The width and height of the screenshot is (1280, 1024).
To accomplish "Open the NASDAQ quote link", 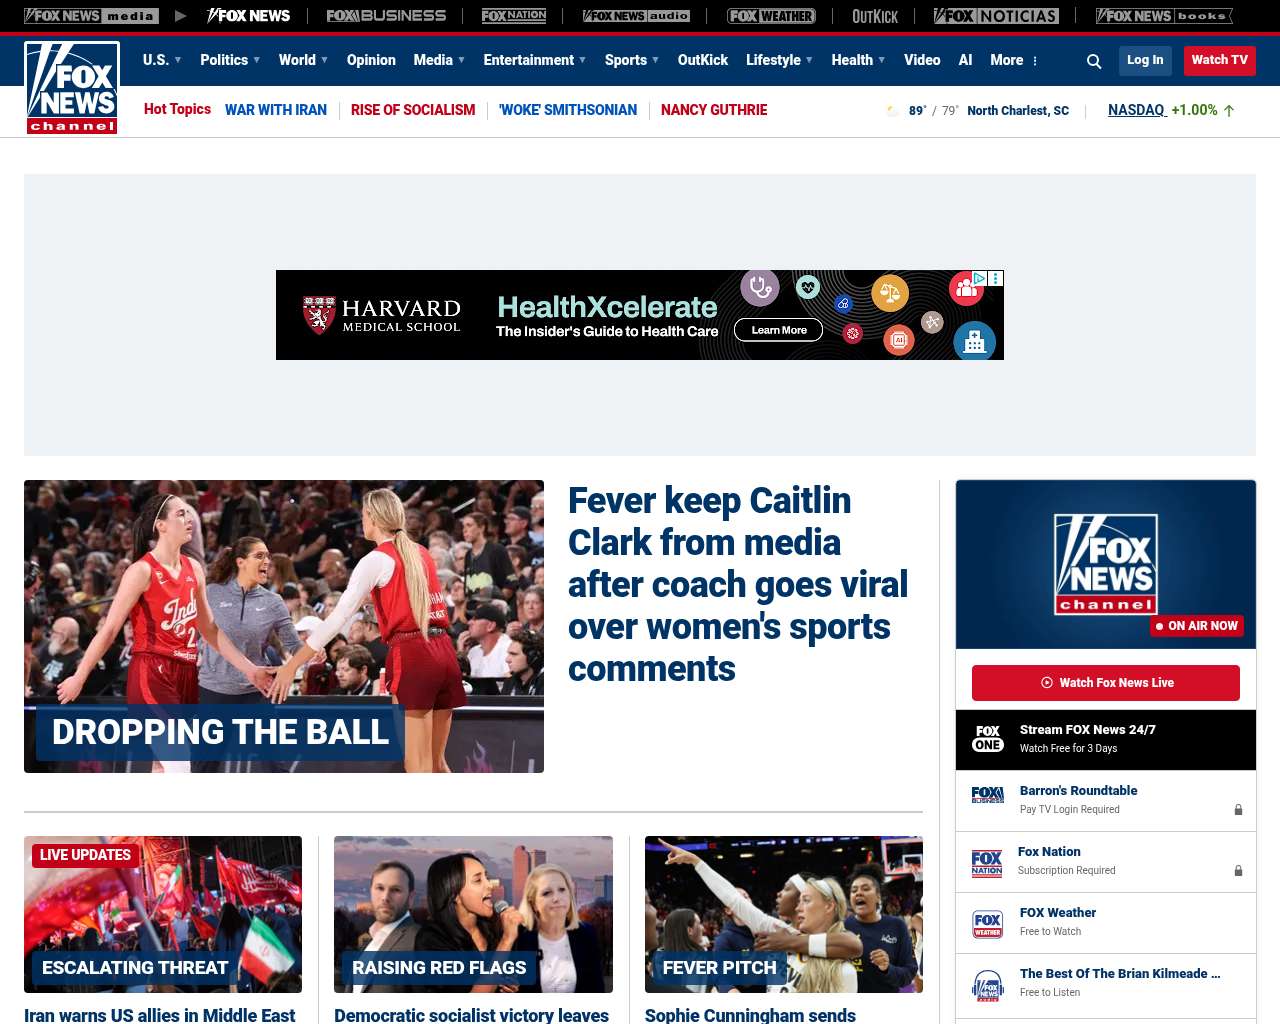I will tap(1137, 110).
